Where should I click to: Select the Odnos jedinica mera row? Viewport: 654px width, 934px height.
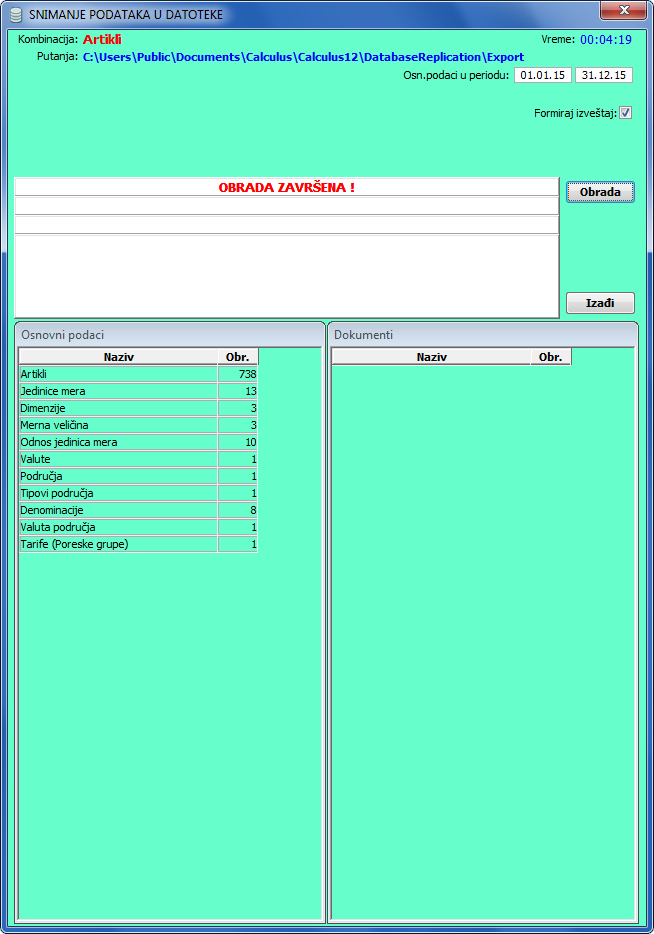[118, 442]
